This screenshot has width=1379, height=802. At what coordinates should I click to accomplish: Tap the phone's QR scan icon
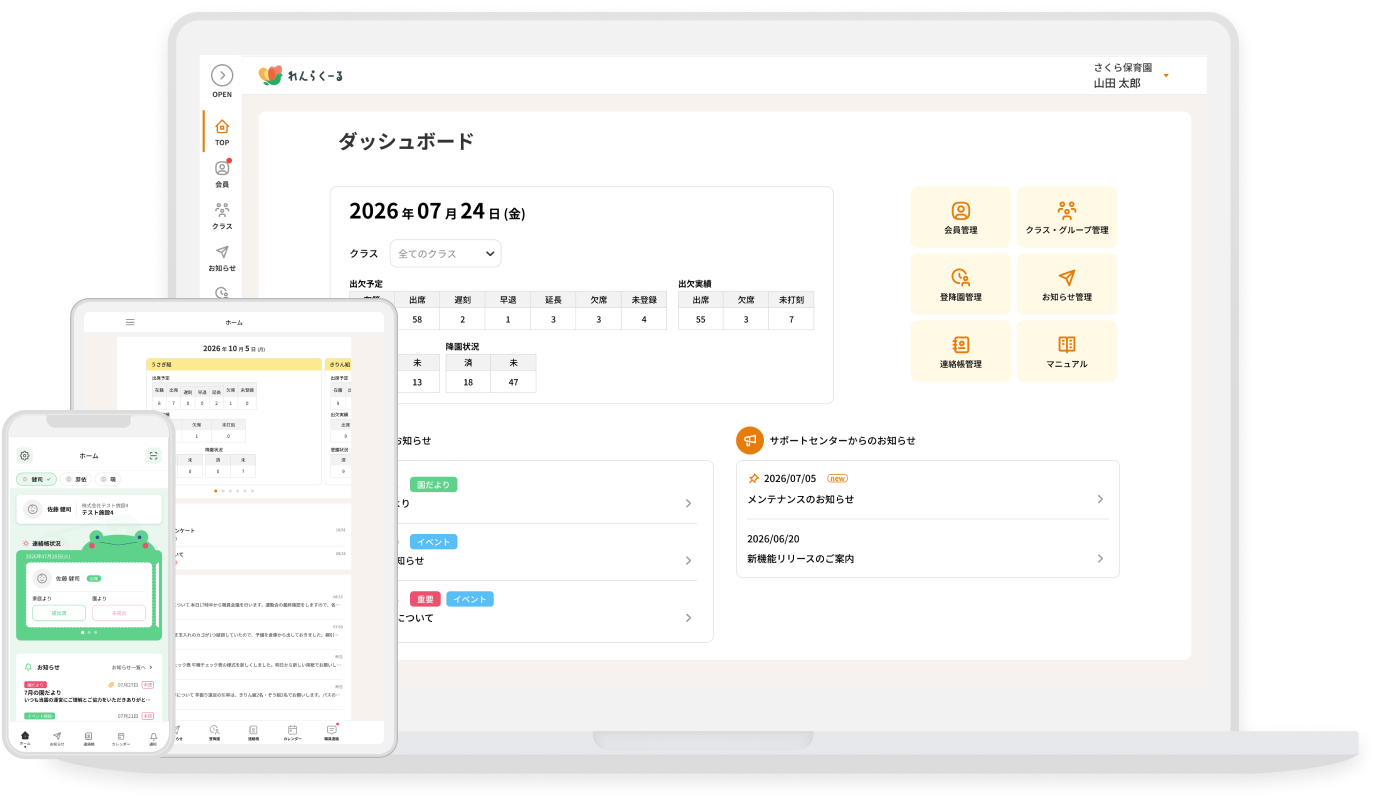[x=153, y=455]
